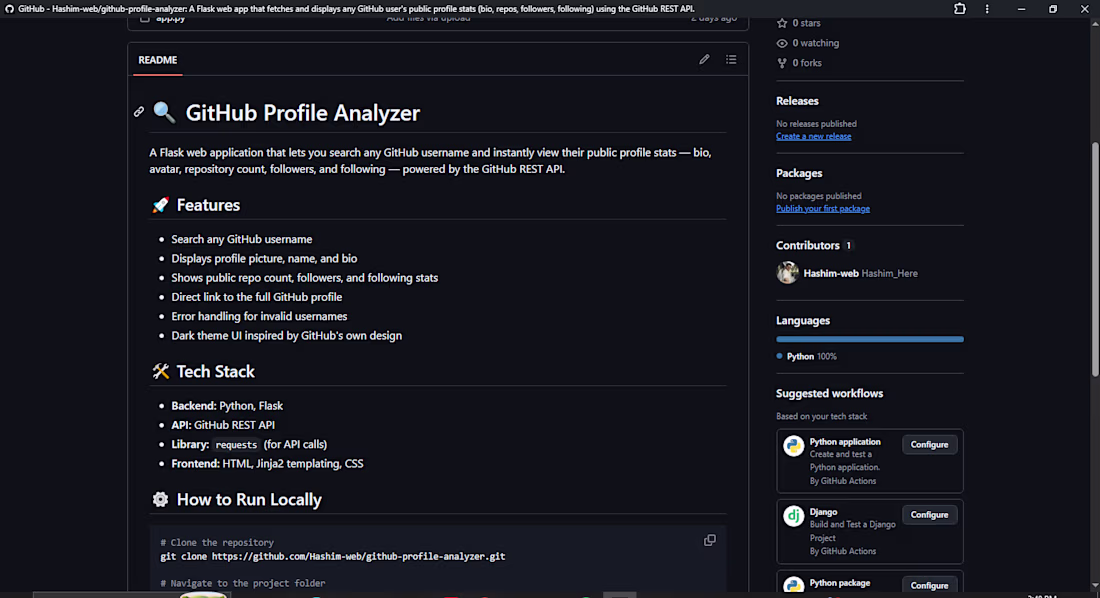
Task: Click the heading anchor link icon
Action: pos(139,112)
